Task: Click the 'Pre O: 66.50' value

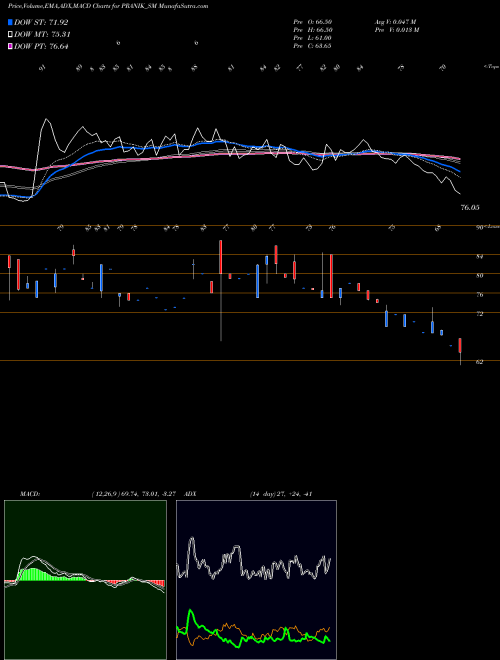Action: [x=312, y=22]
